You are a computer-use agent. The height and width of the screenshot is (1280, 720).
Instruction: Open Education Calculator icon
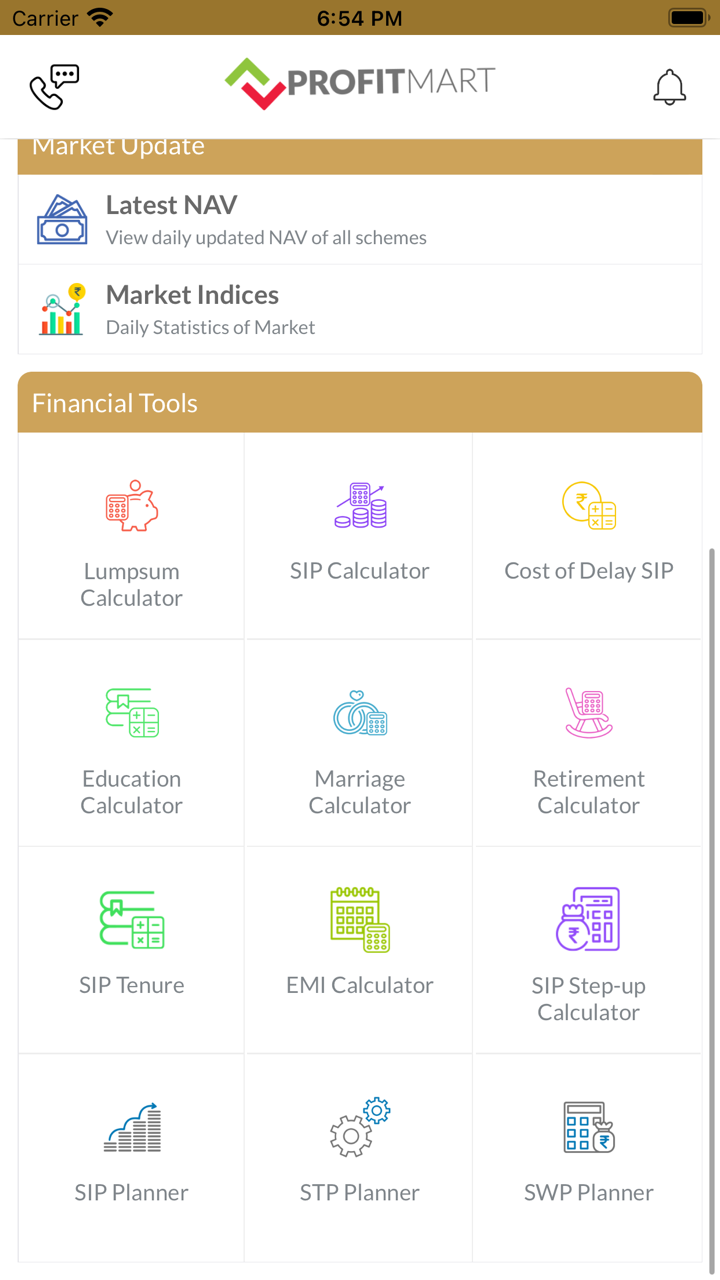[x=132, y=713]
